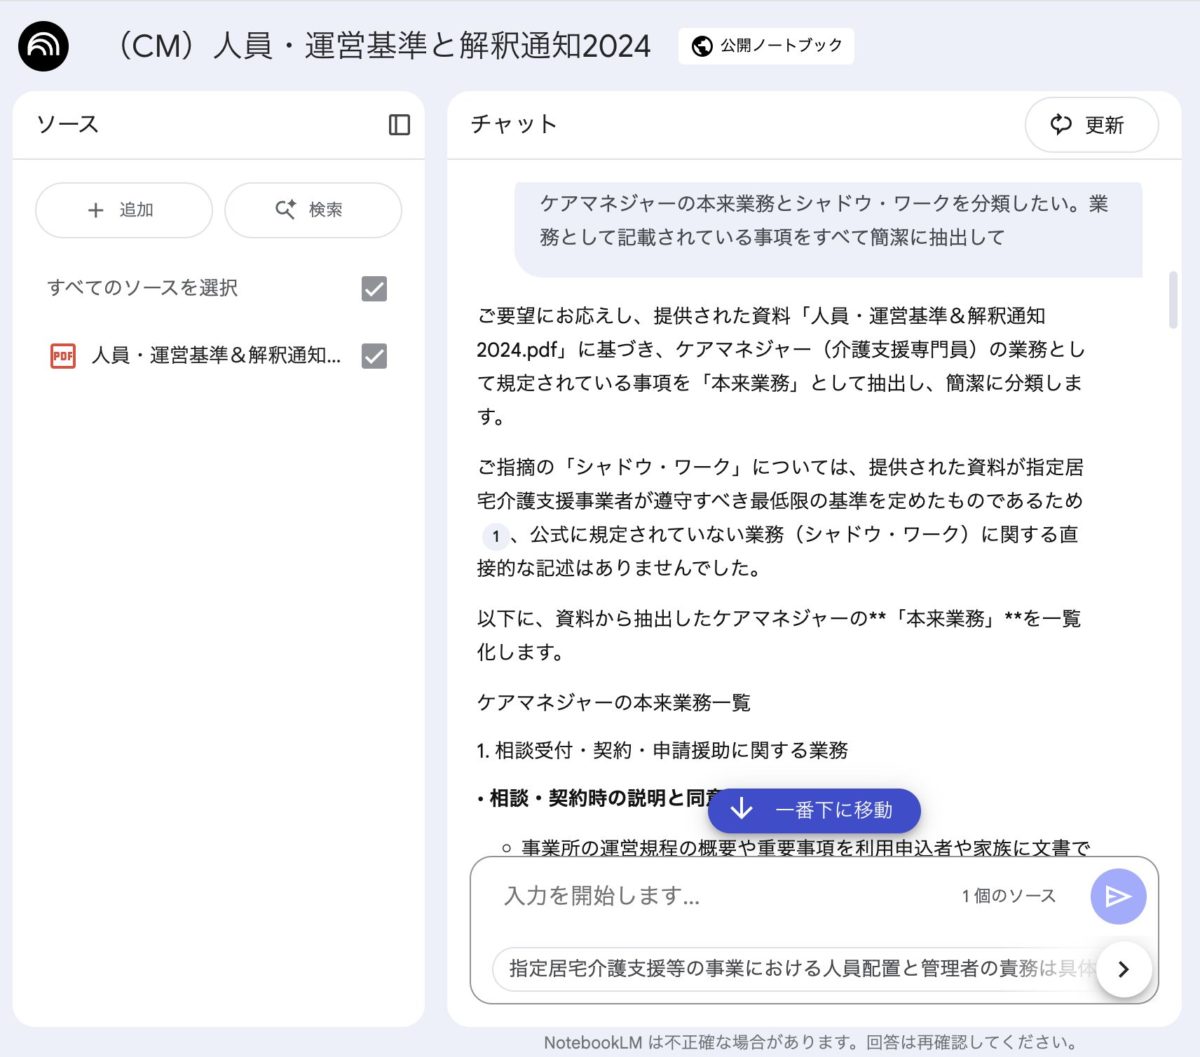Viewport: 1200px width, 1057px height.
Task: Jump to bottom with the 一番下に移動 button
Action: point(814,810)
